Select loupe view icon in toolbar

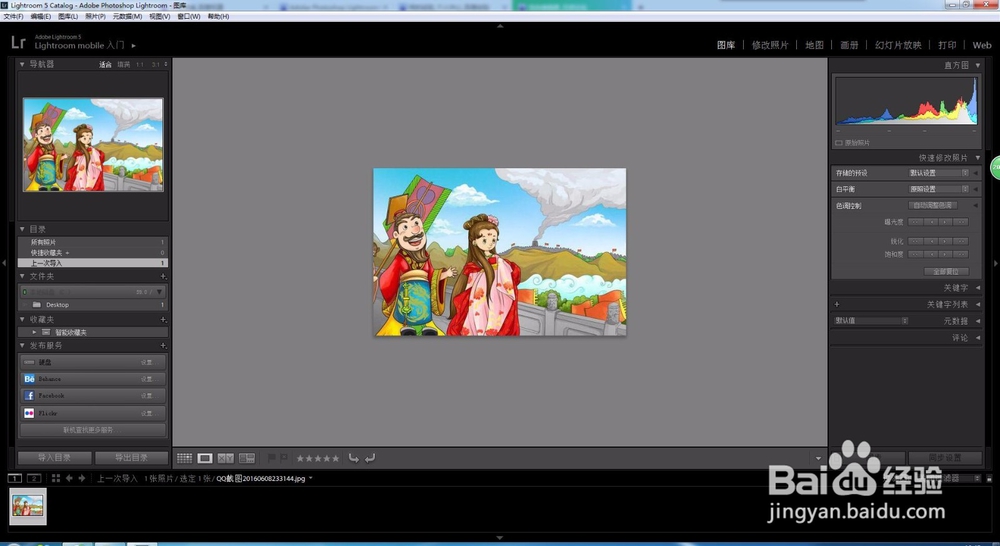(205, 458)
